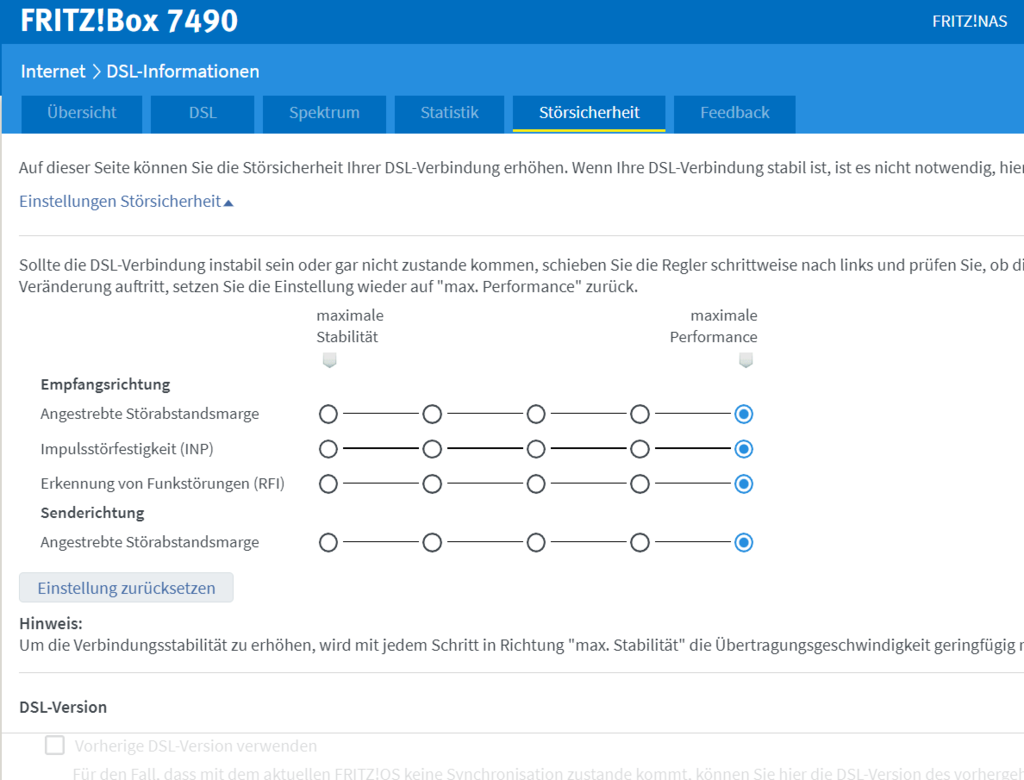Set Funkstörungen (RFI) to maximum stability

[328, 484]
